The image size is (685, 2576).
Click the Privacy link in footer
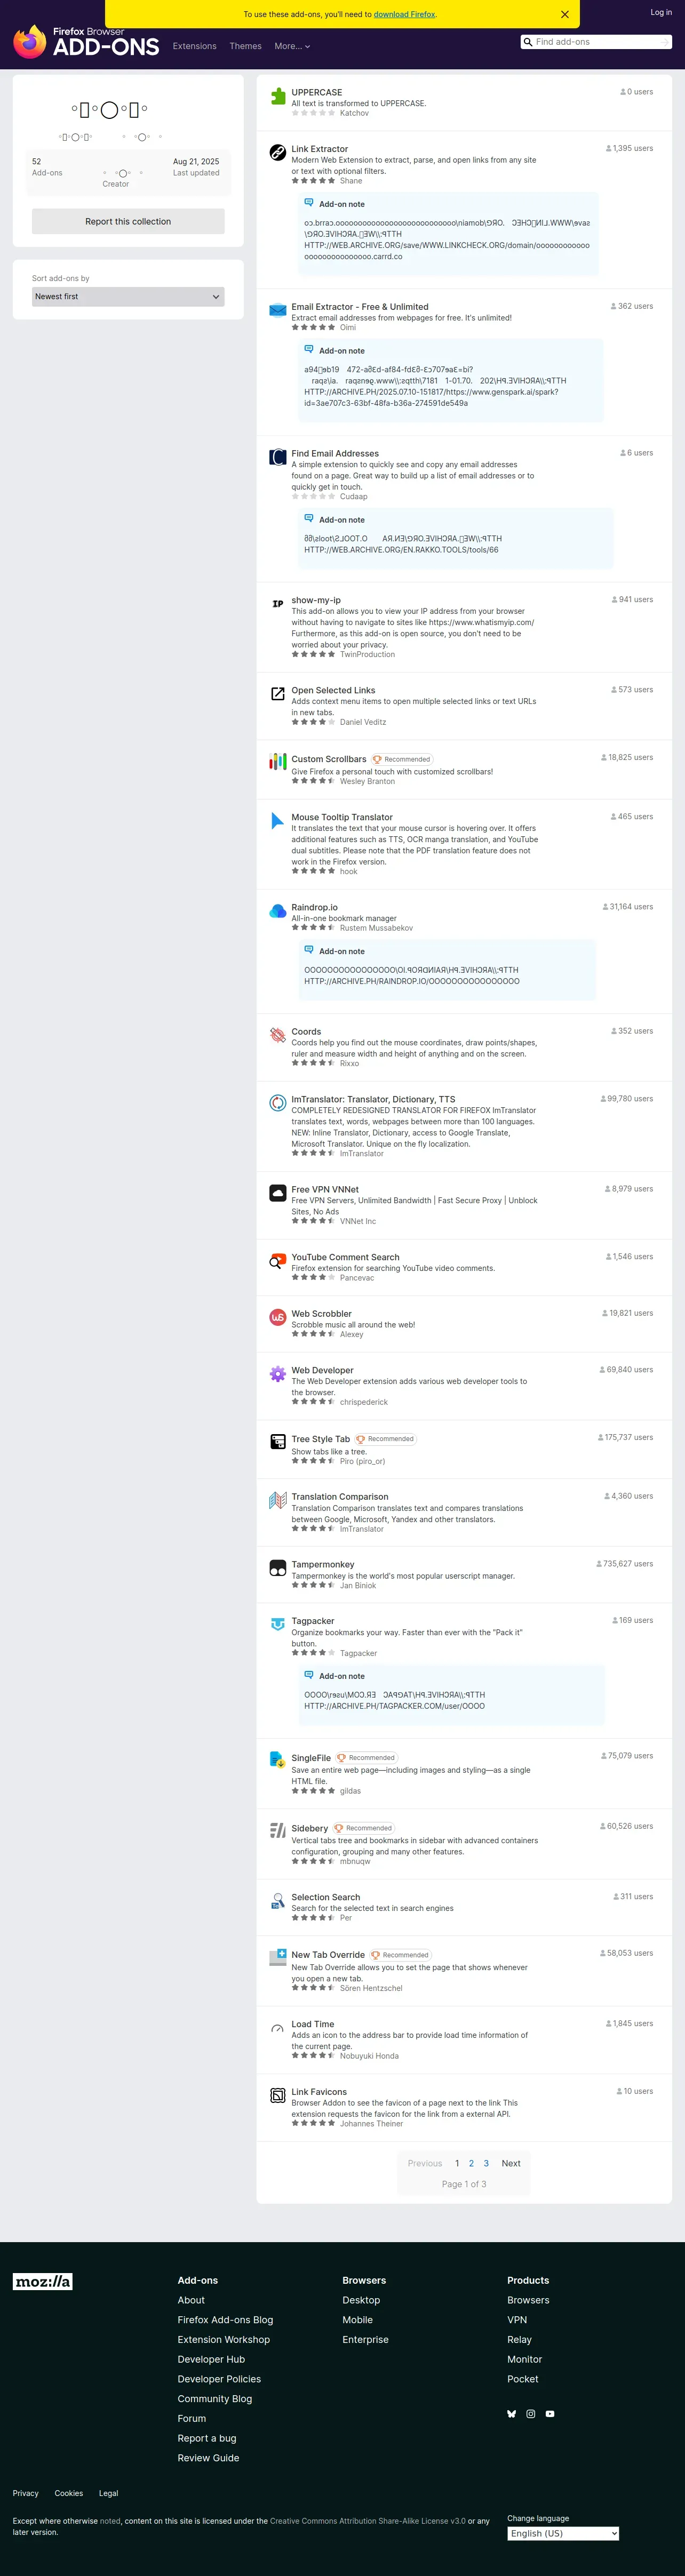tap(26, 2493)
